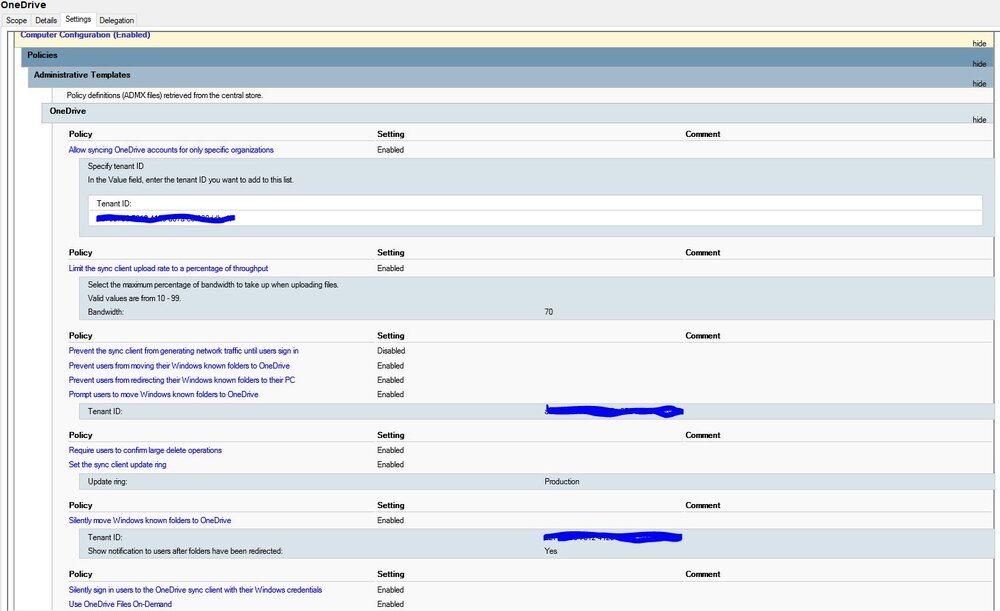The width and height of the screenshot is (1000, 611).
Task: Click the Administrative Templates header
Action: pyautogui.click(x=510, y=77)
